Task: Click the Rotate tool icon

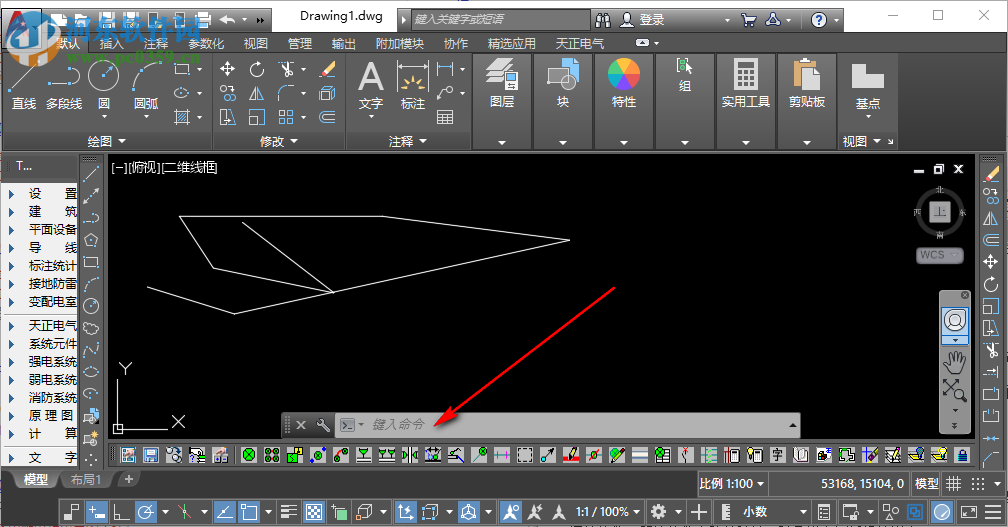Action: pos(257,69)
